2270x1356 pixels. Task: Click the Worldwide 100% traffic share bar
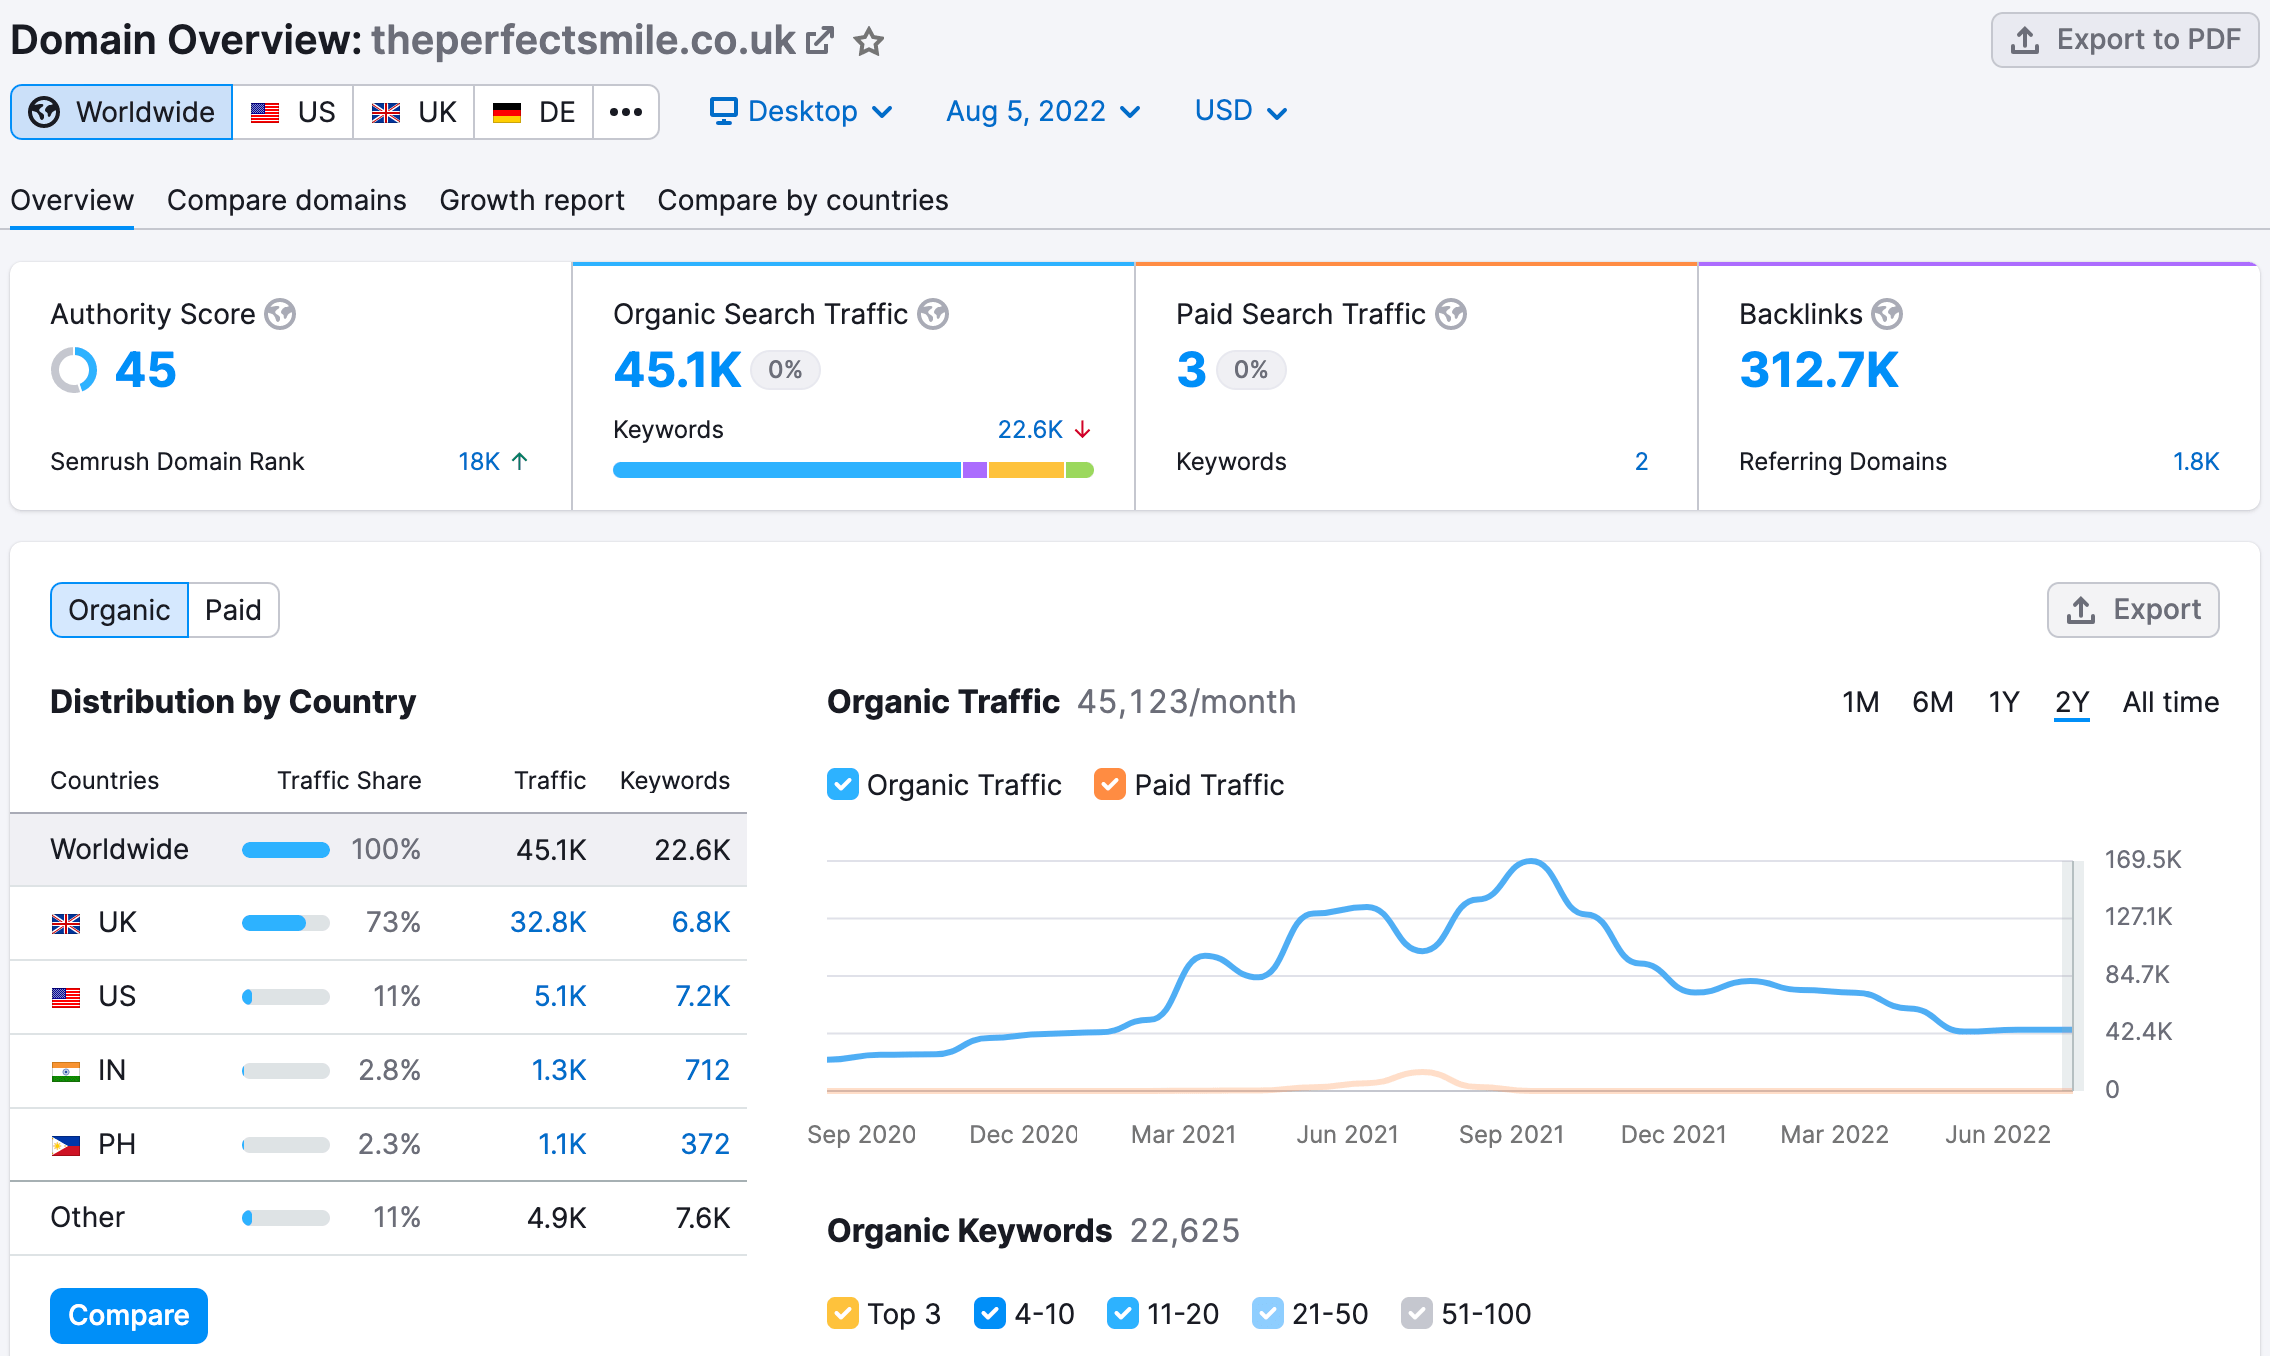tap(286, 850)
